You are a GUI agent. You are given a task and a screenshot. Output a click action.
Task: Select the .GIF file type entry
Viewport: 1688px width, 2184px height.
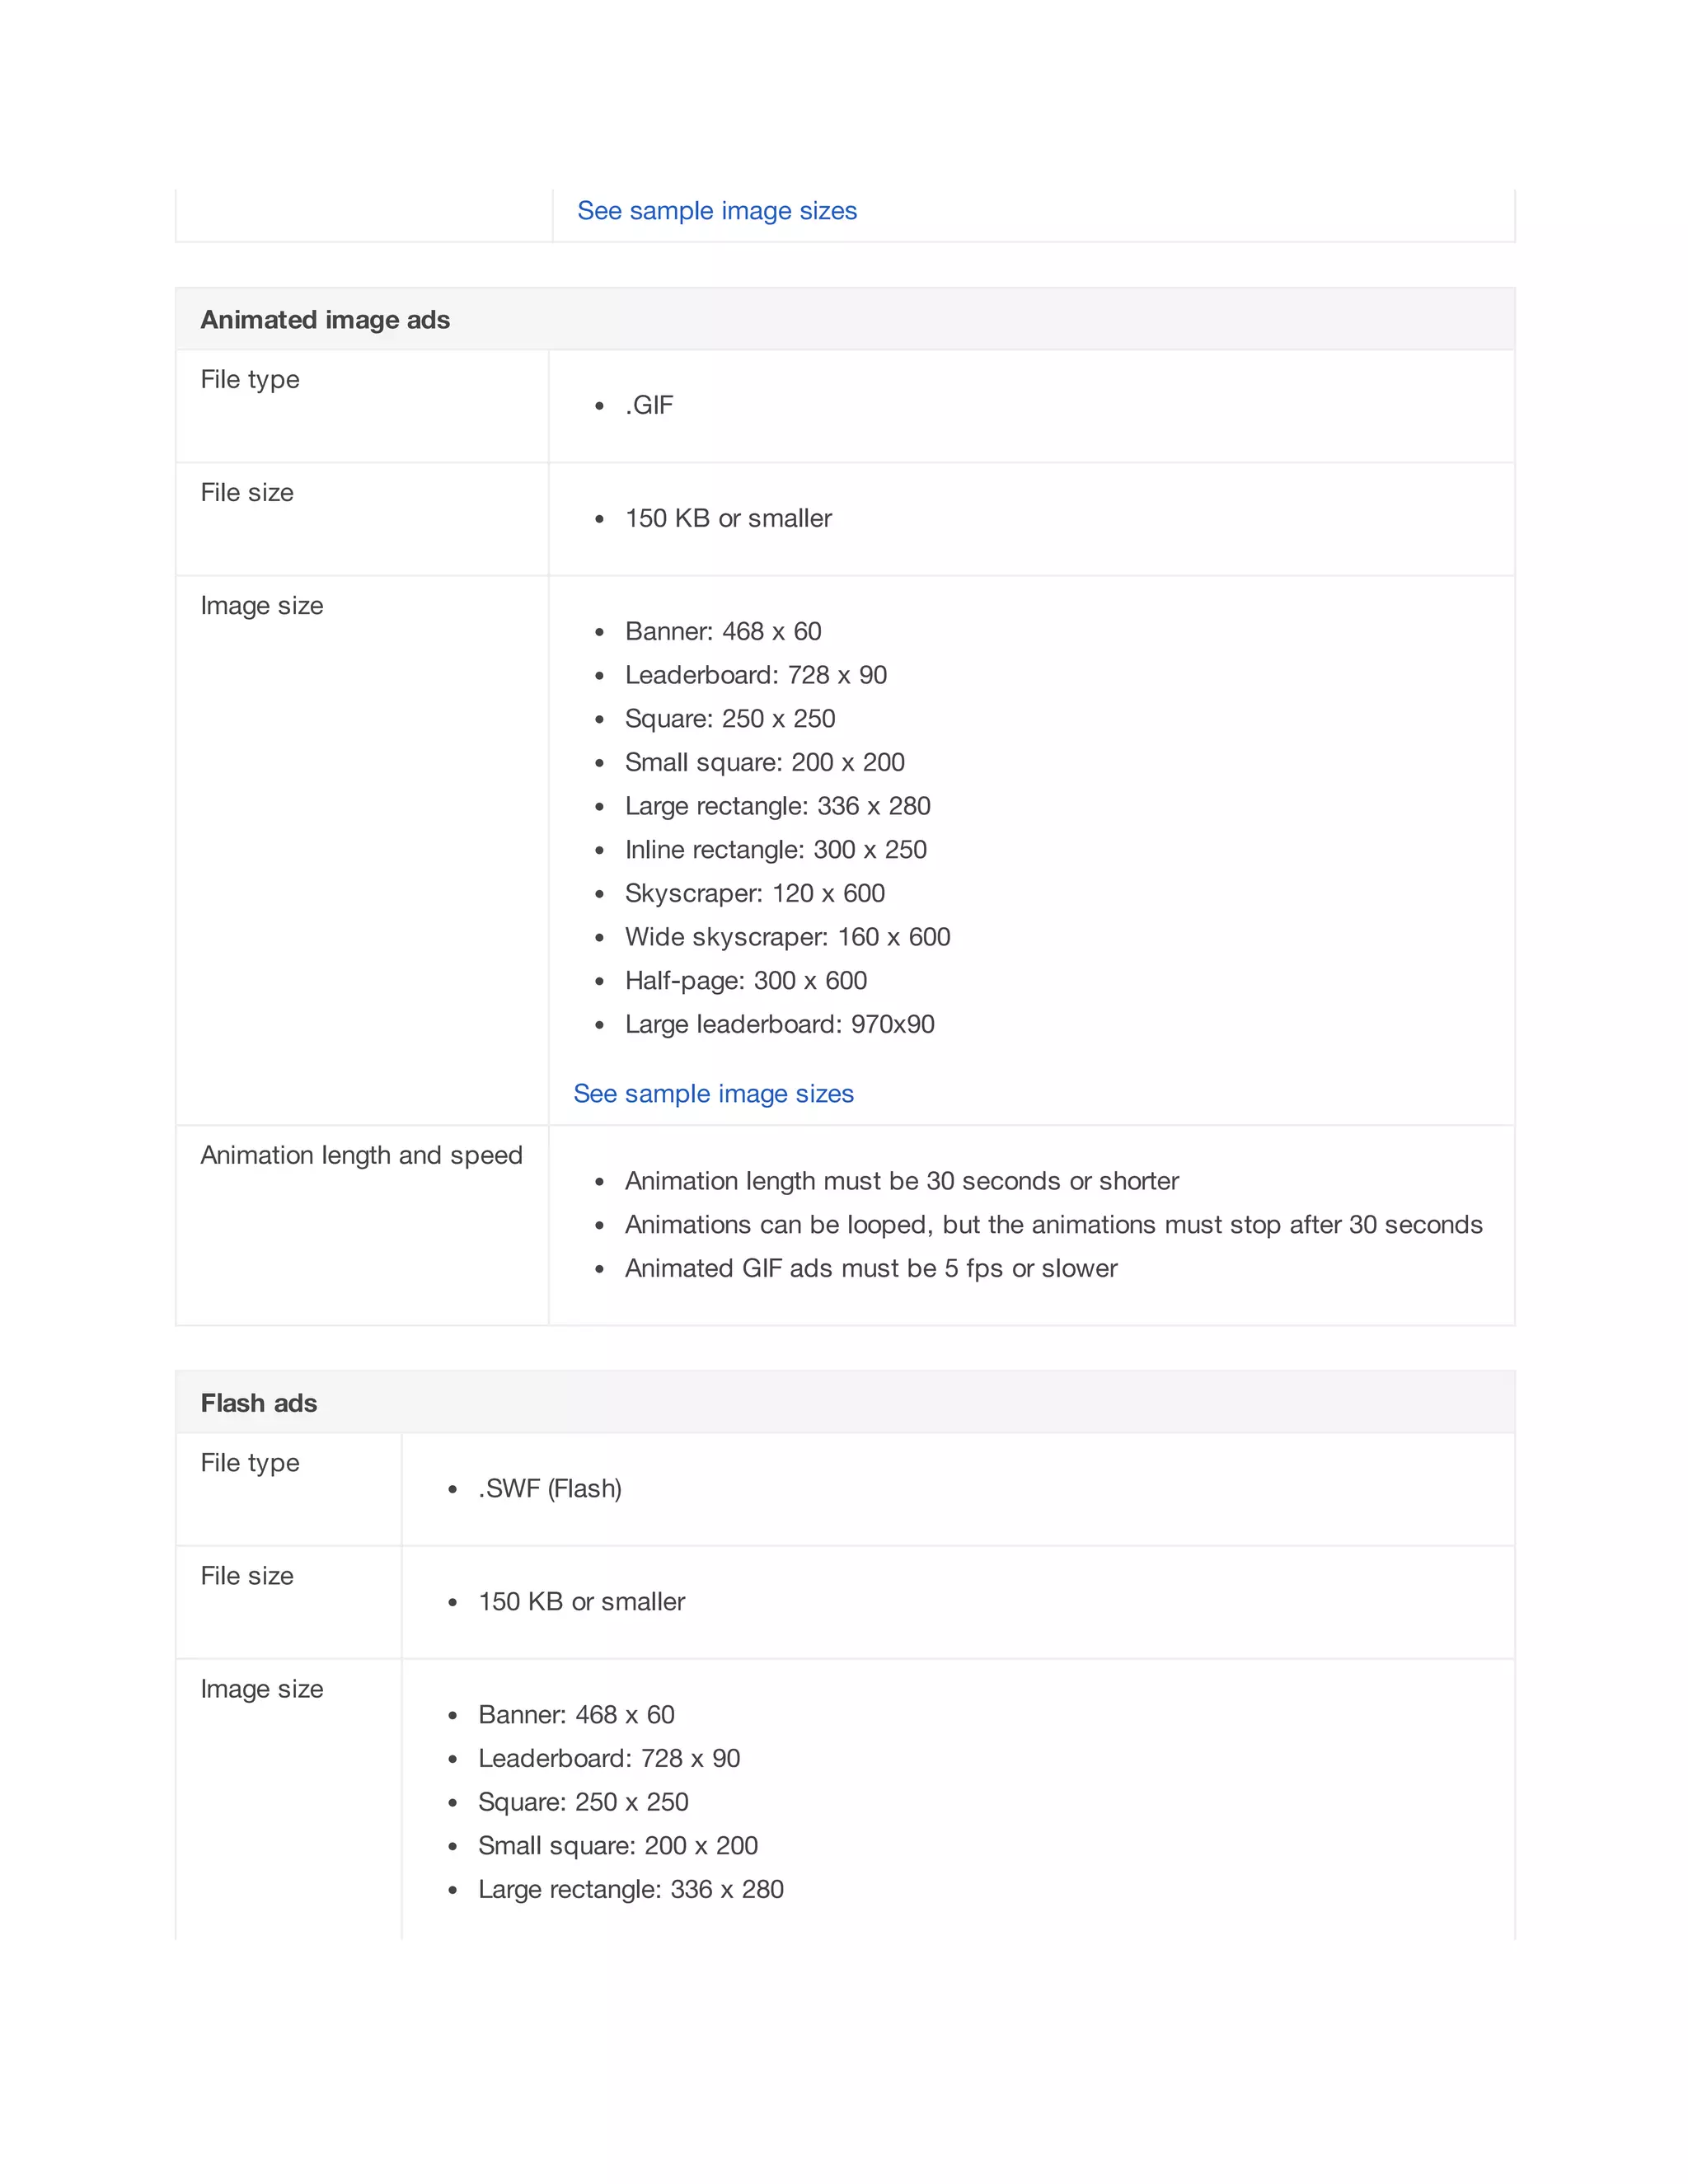649,405
